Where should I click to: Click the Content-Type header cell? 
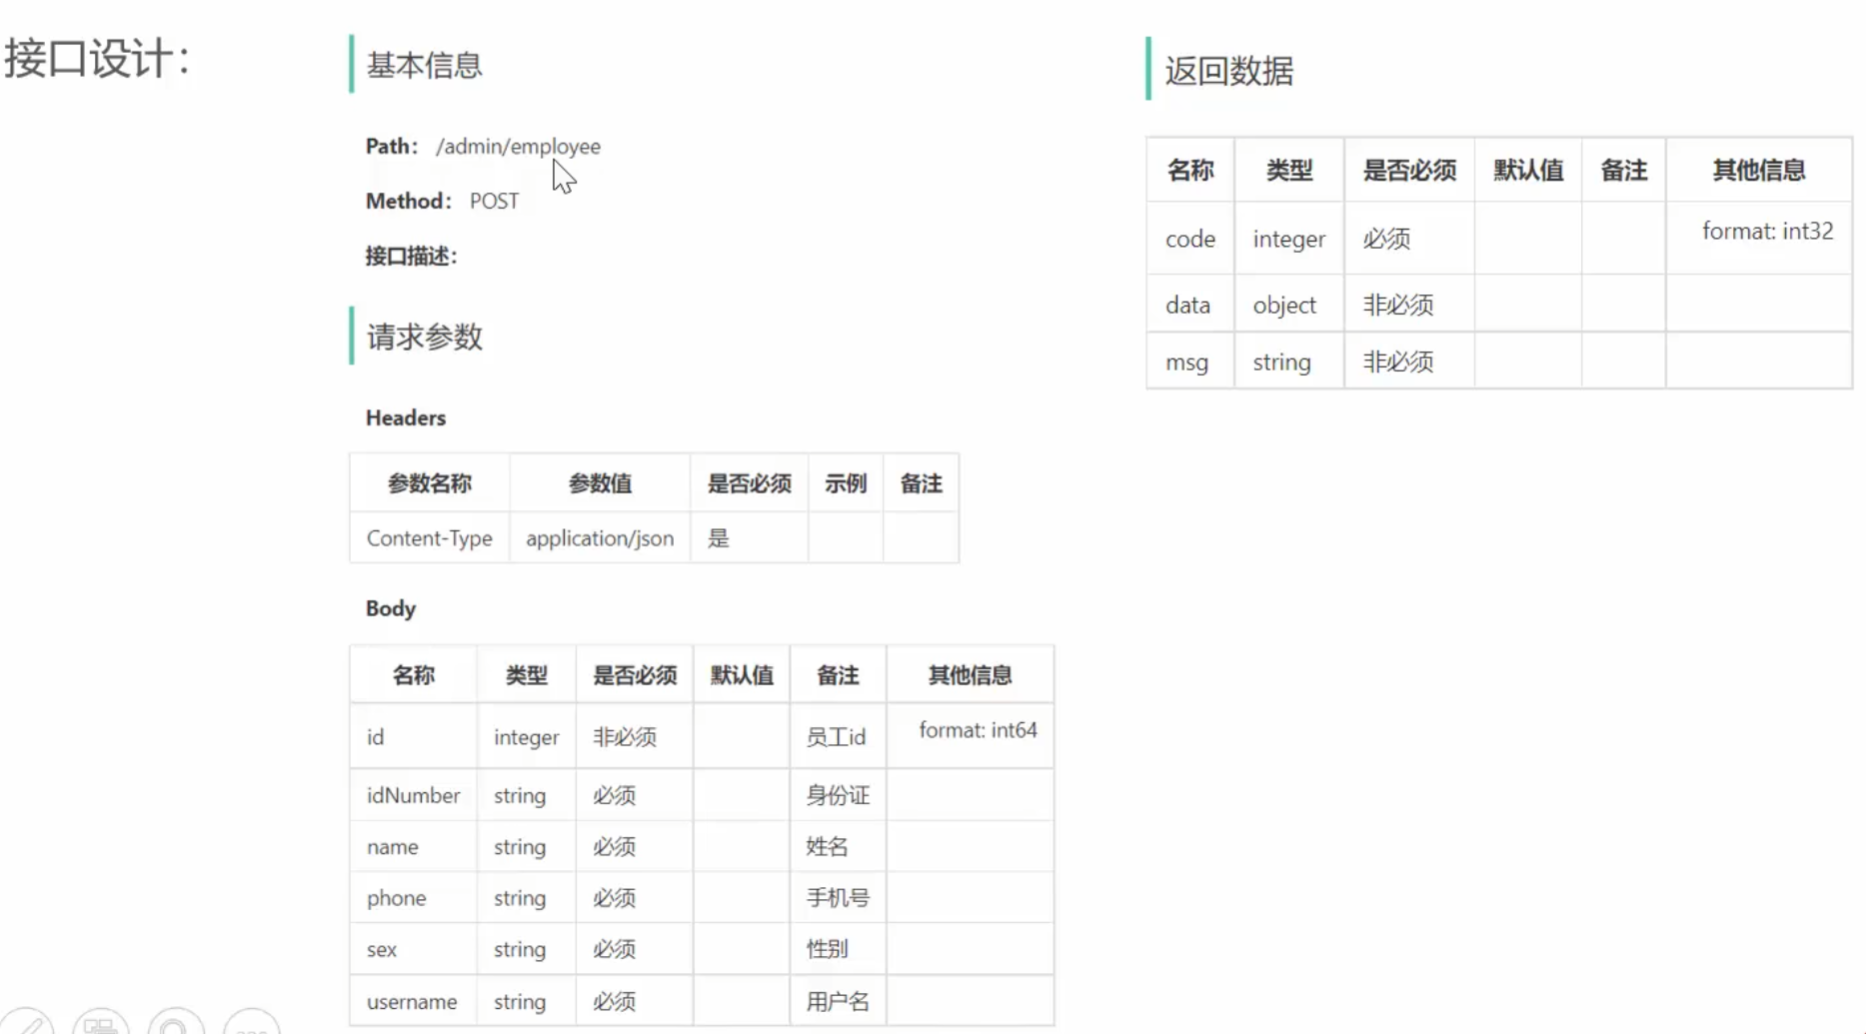click(x=429, y=538)
